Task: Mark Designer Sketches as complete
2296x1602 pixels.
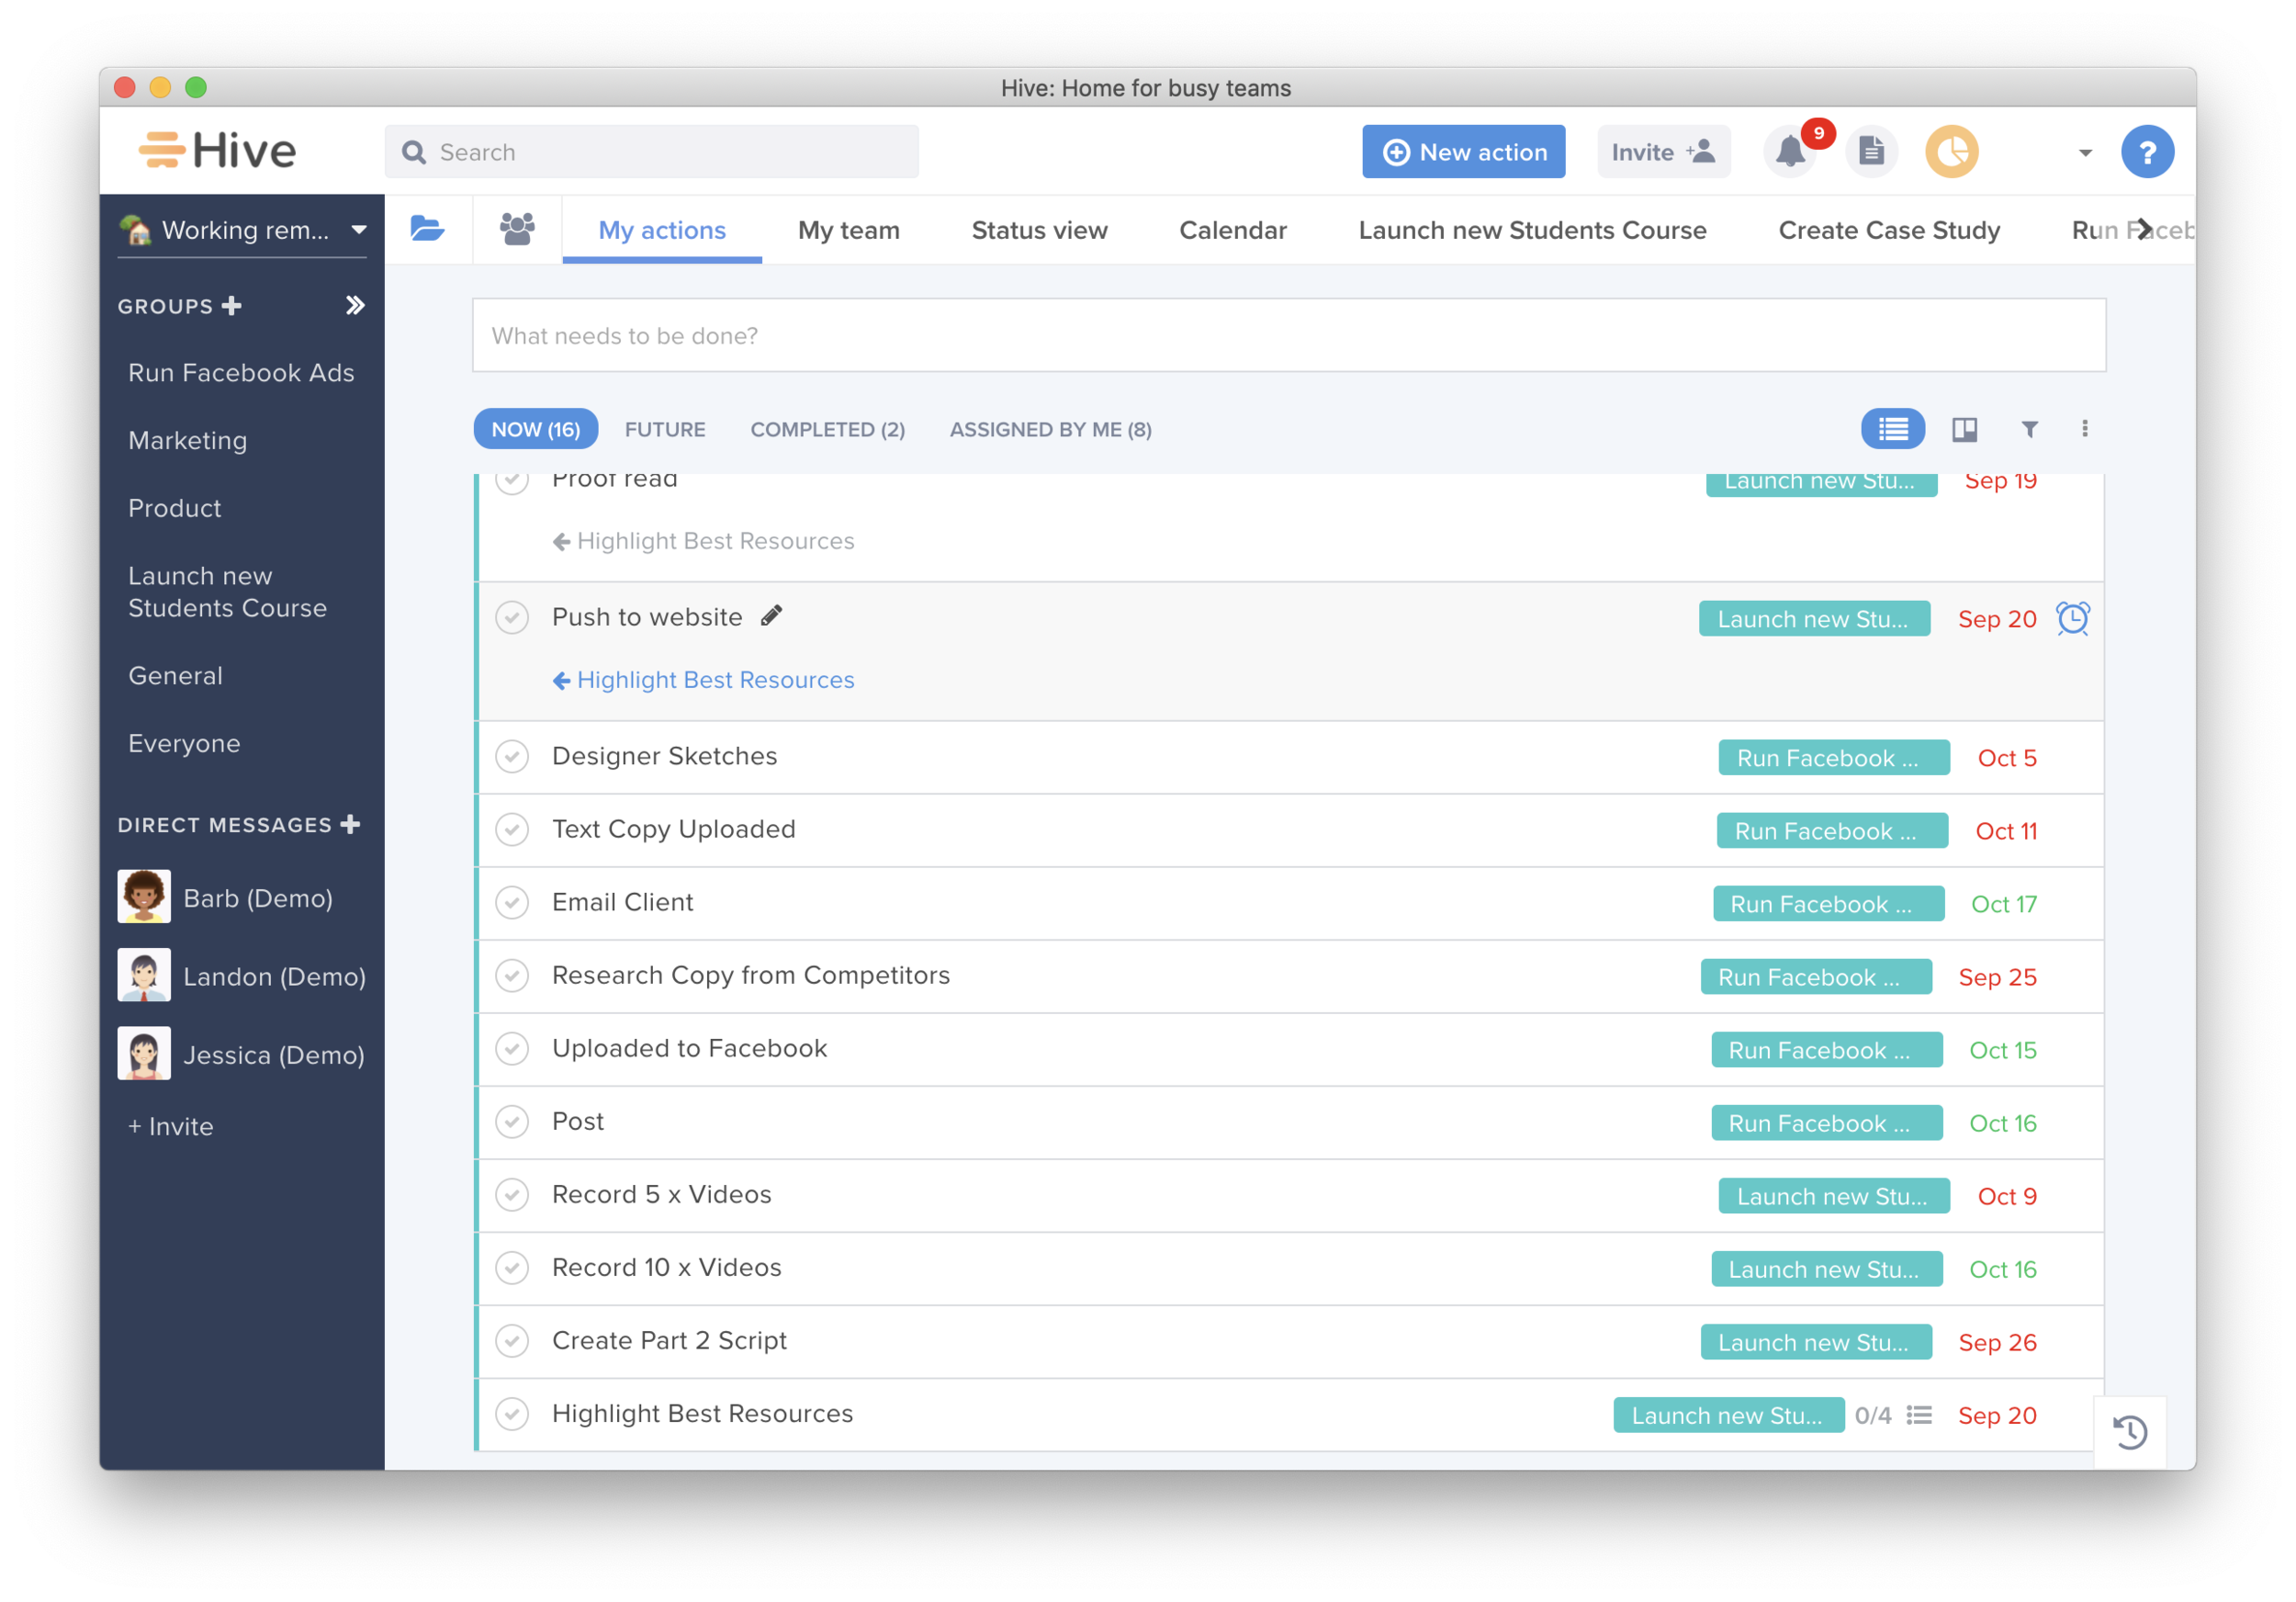Action: point(512,756)
